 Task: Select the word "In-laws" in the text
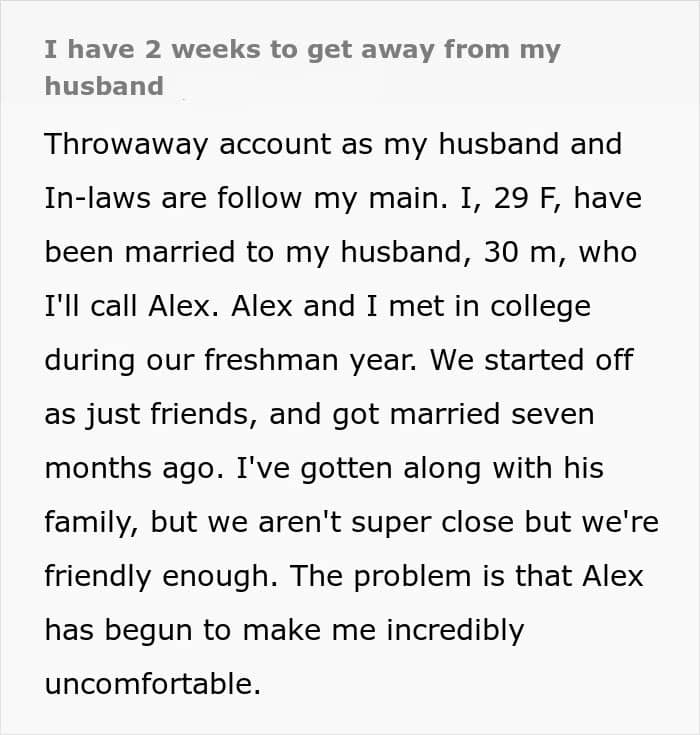point(98,198)
